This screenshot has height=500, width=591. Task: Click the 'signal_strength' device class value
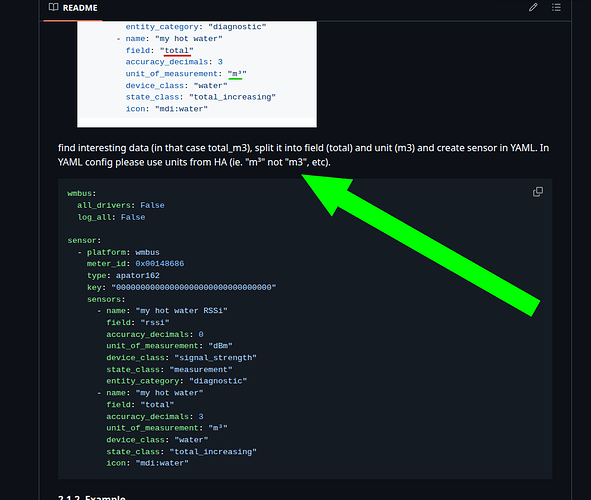(215, 358)
